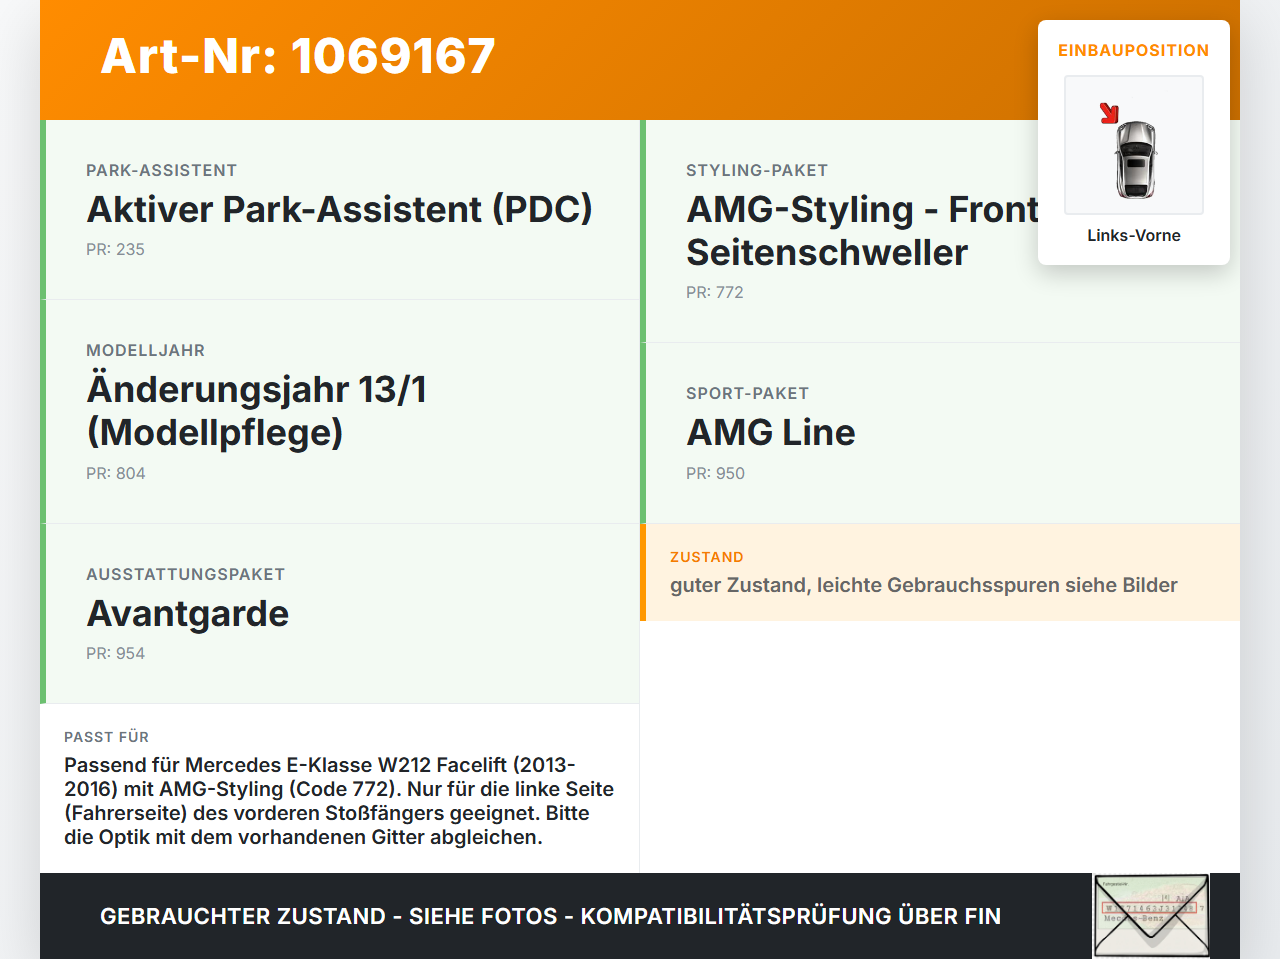
Task: Choose the AMG Line sport package card
Action: pos(940,433)
